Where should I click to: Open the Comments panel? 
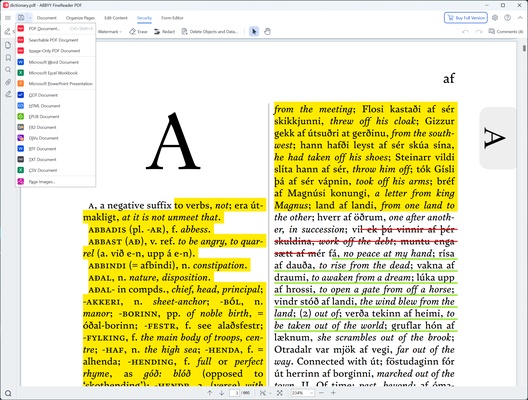pyautogui.click(x=506, y=32)
